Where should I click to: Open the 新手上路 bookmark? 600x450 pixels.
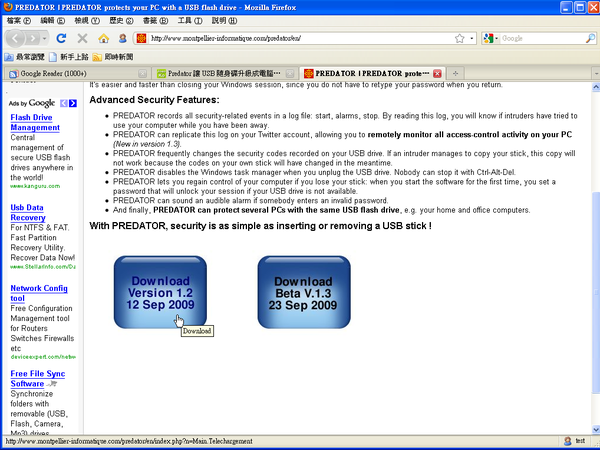pos(69,57)
